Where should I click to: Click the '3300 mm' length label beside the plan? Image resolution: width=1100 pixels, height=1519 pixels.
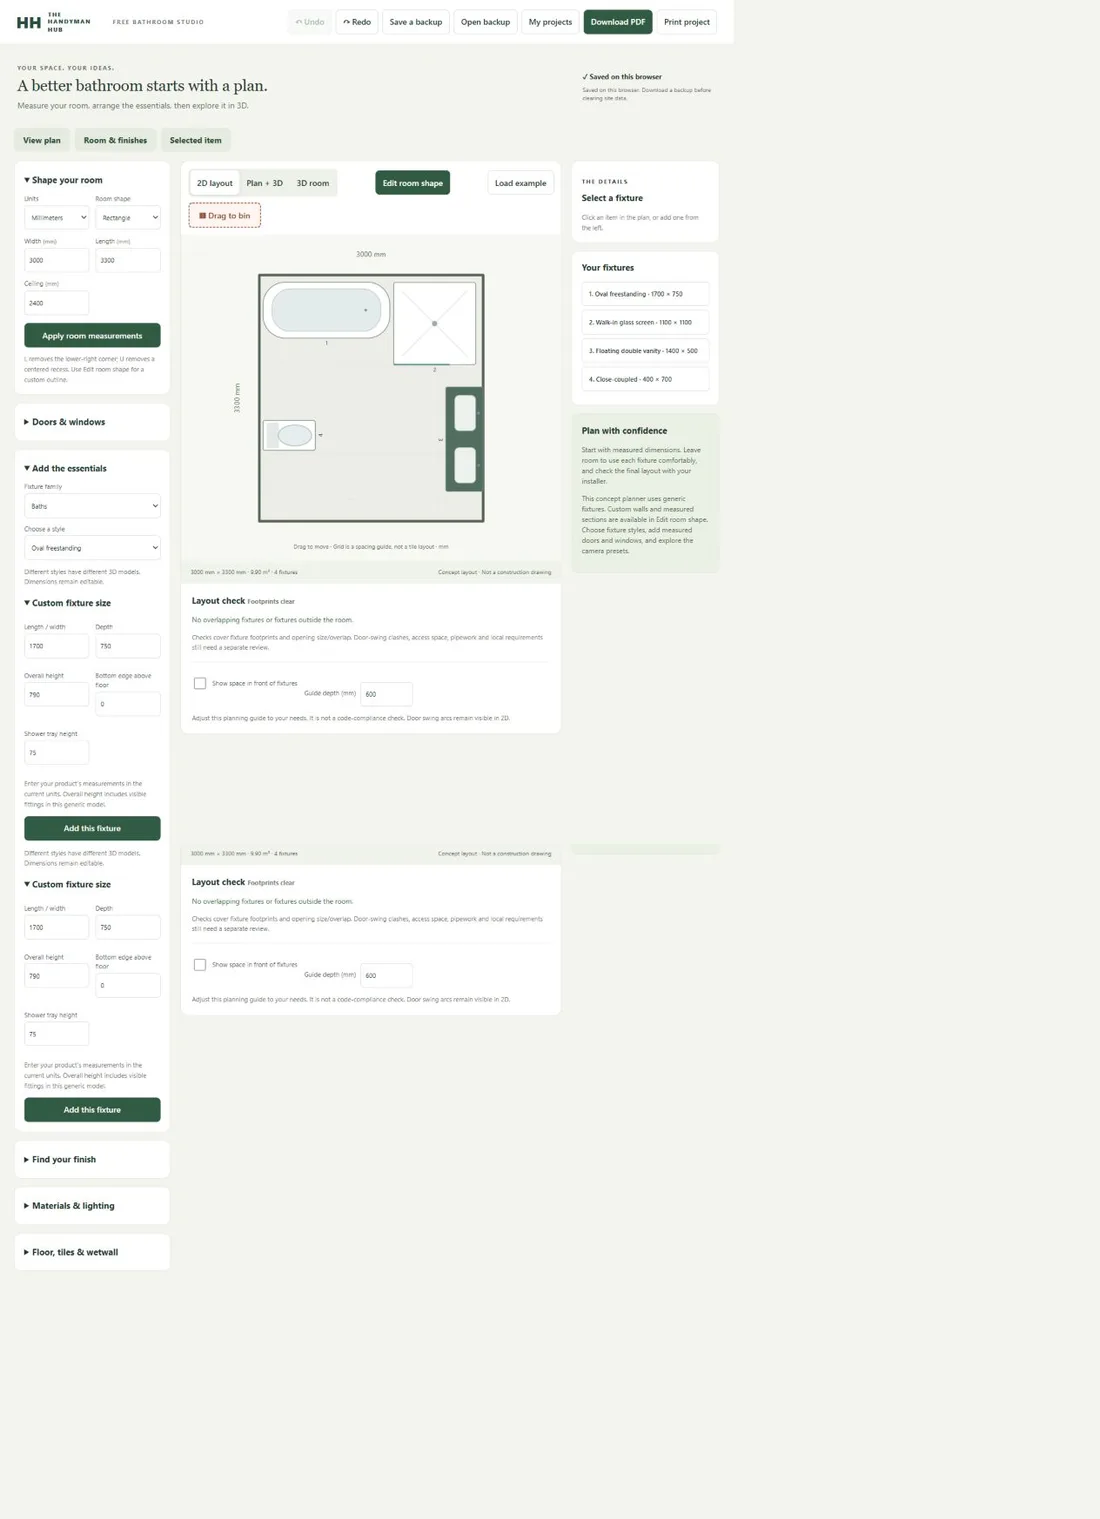coord(237,398)
